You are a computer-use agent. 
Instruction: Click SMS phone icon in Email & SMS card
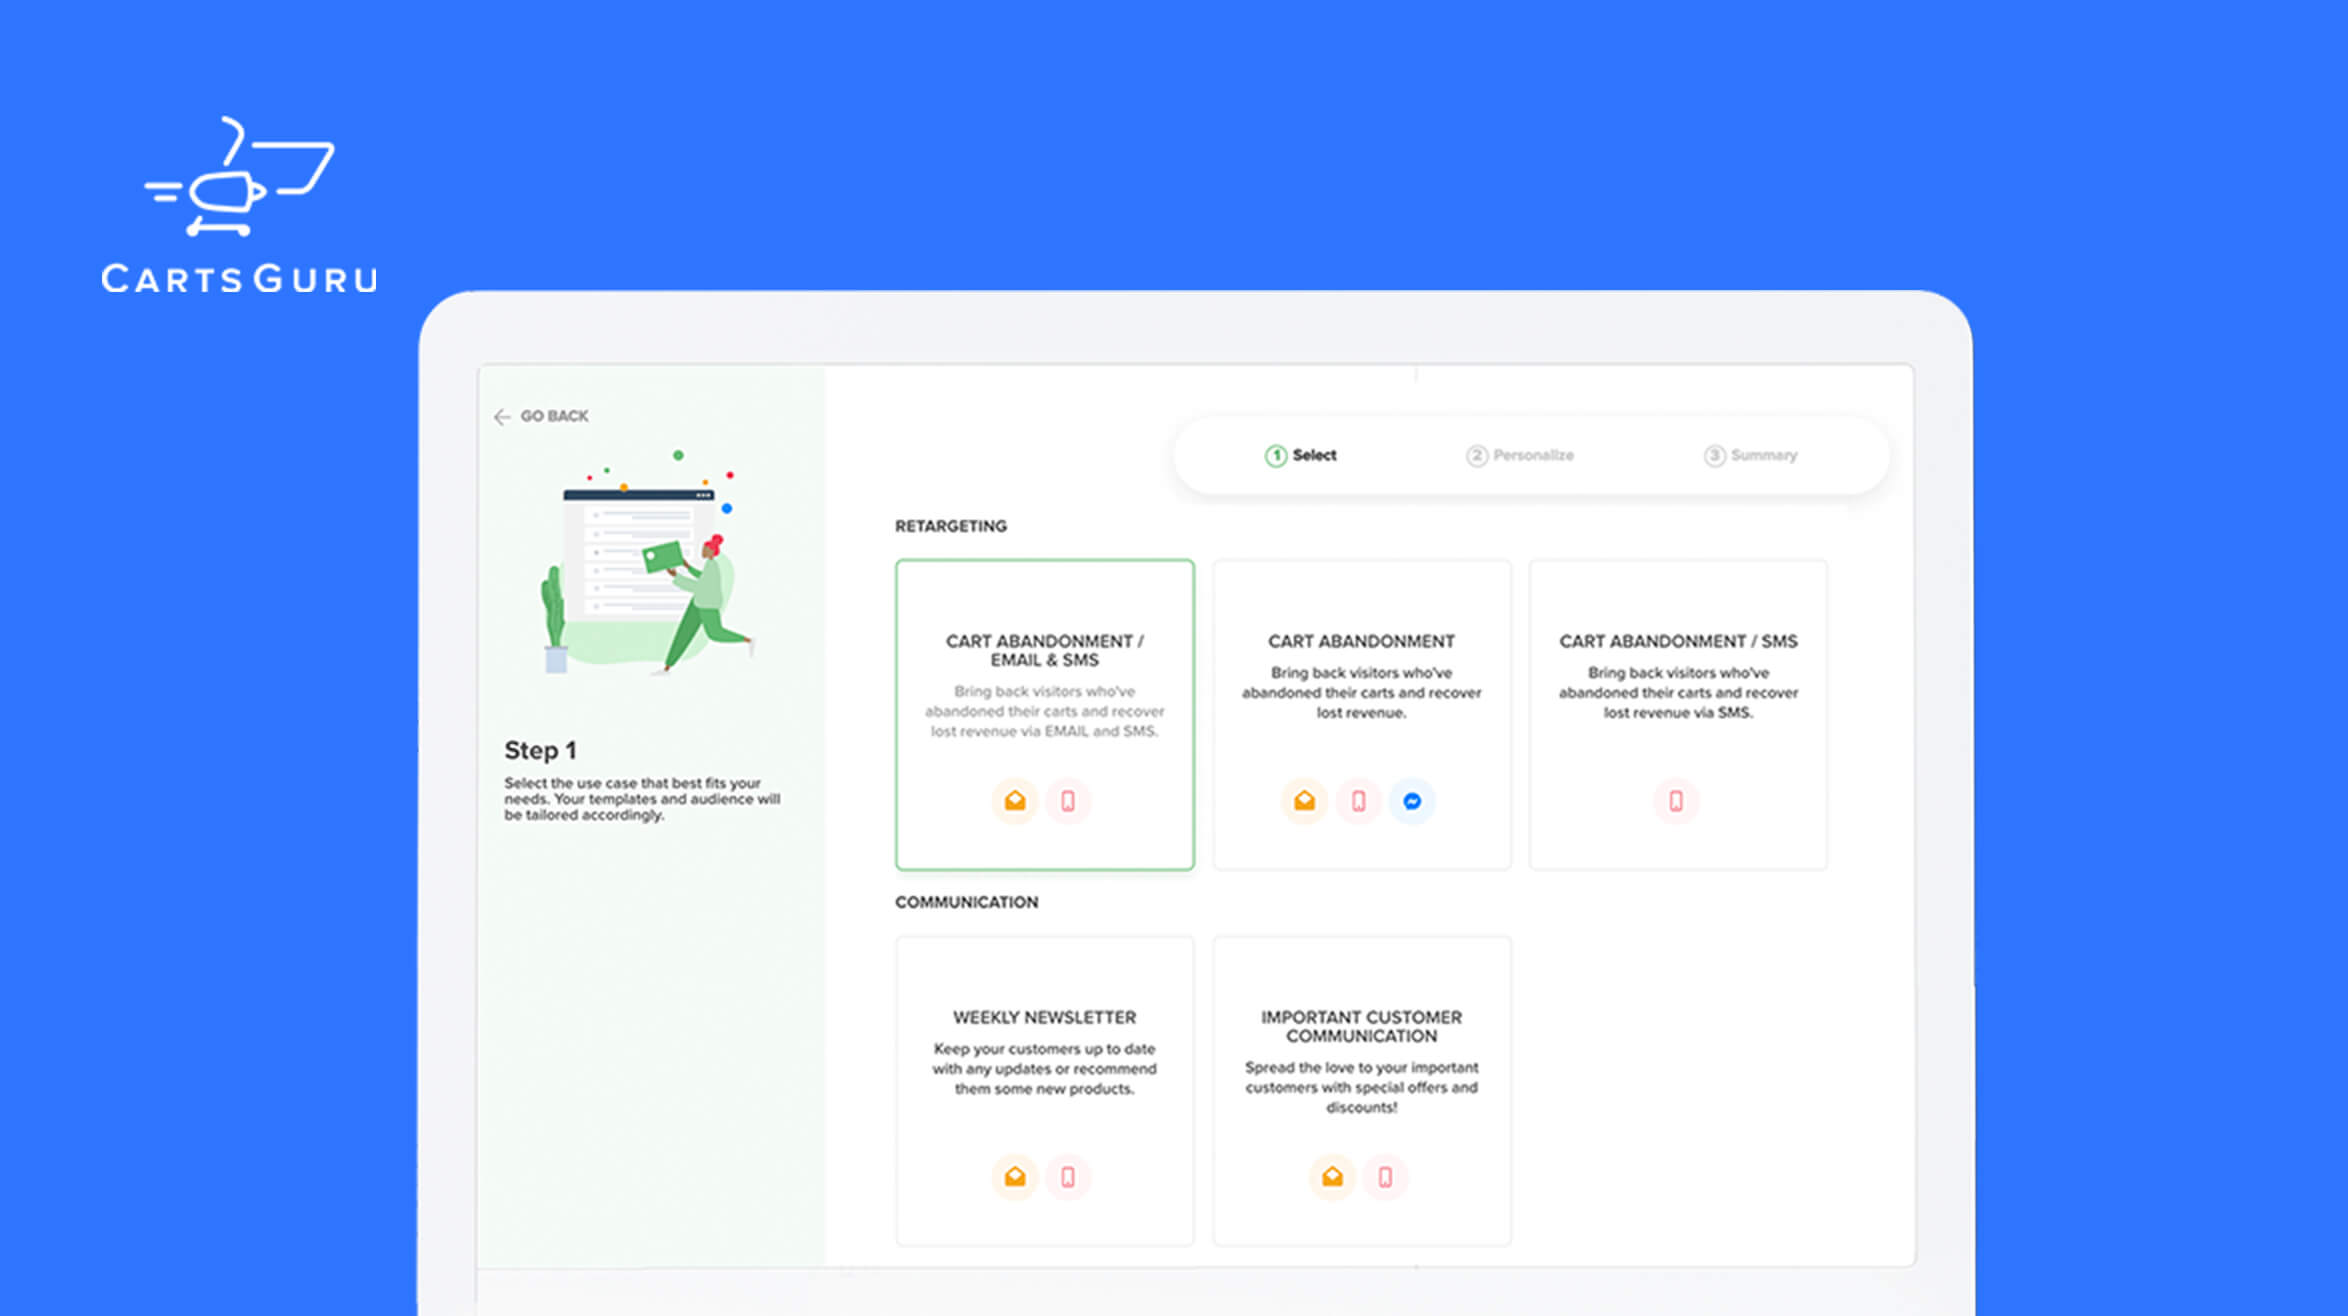click(1068, 801)
